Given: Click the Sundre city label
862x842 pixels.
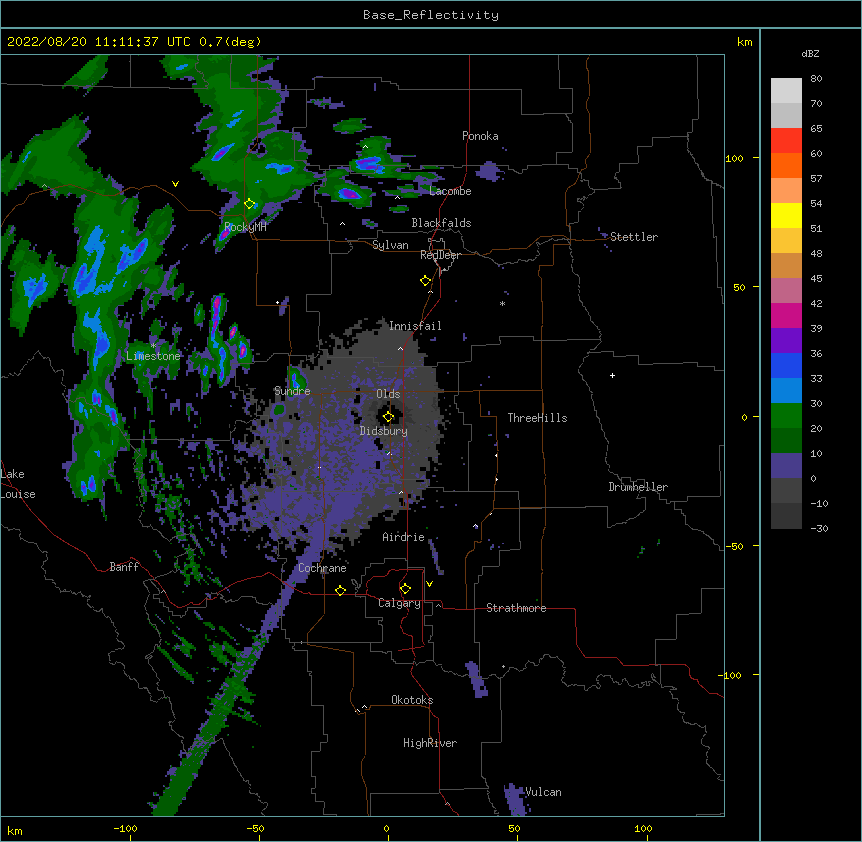Looking at the screenshot, I should click(x=292, y=391).
